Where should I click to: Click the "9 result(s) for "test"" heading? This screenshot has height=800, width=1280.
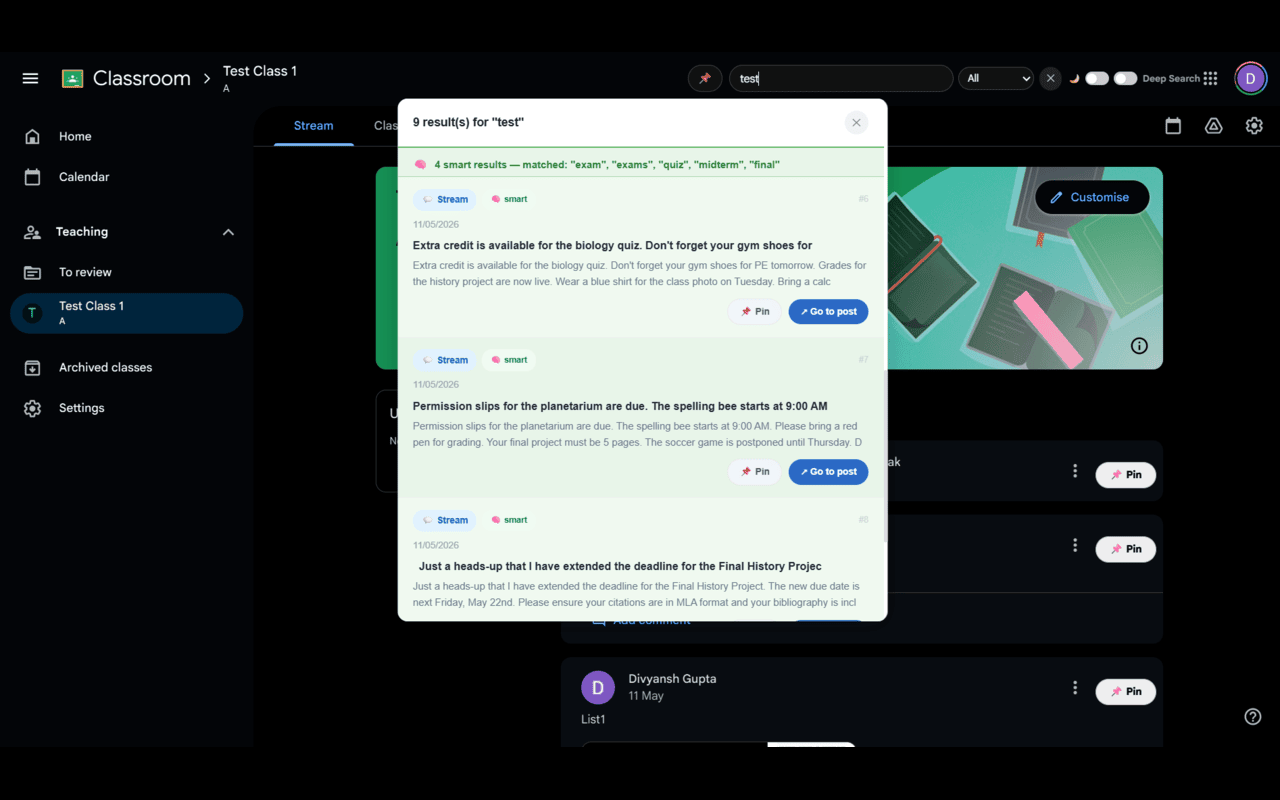tap(468, 122)
